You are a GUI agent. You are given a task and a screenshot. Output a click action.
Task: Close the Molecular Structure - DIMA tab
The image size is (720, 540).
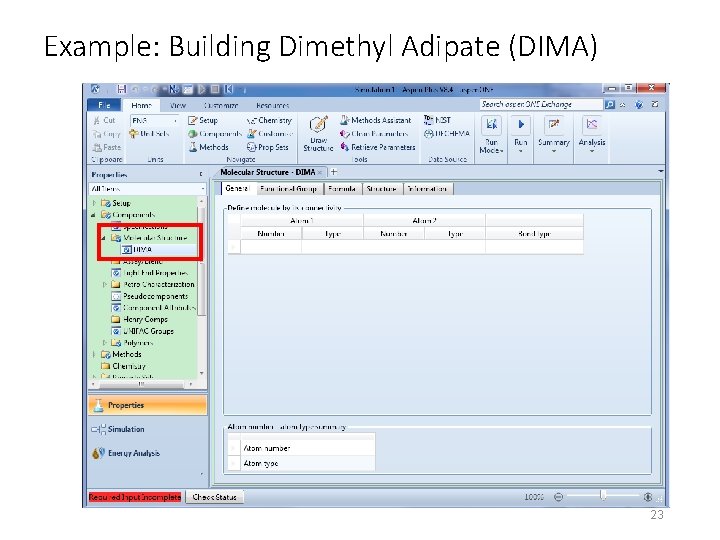click(320, 173)
